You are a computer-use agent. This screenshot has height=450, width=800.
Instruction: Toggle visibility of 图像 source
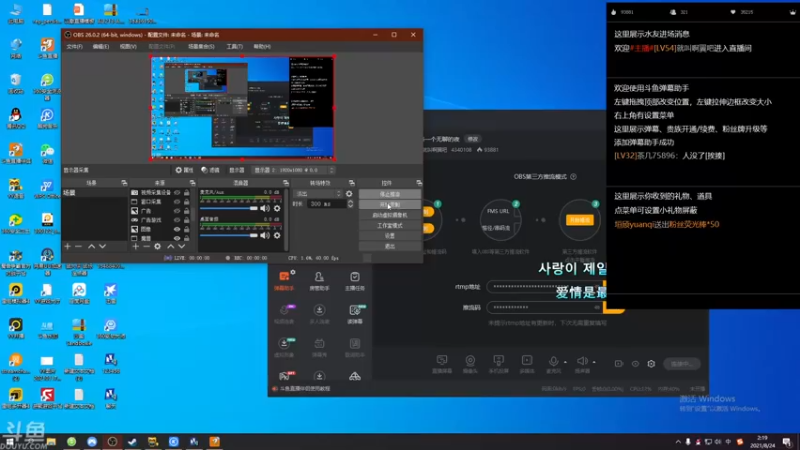point(177,229)
